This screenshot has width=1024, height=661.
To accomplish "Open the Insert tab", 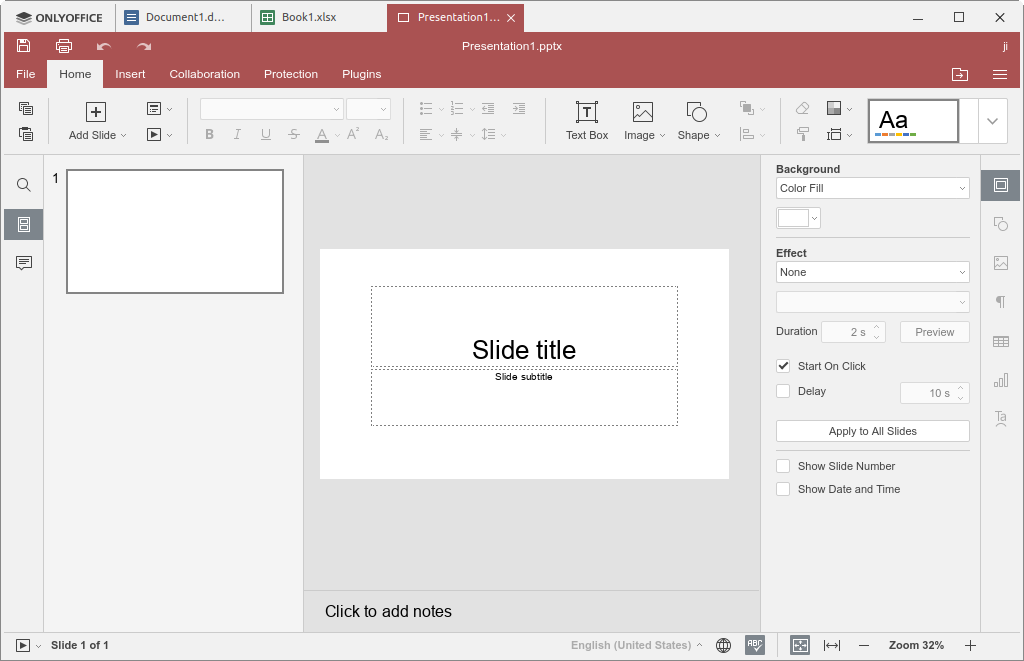I will coord(130,74).
